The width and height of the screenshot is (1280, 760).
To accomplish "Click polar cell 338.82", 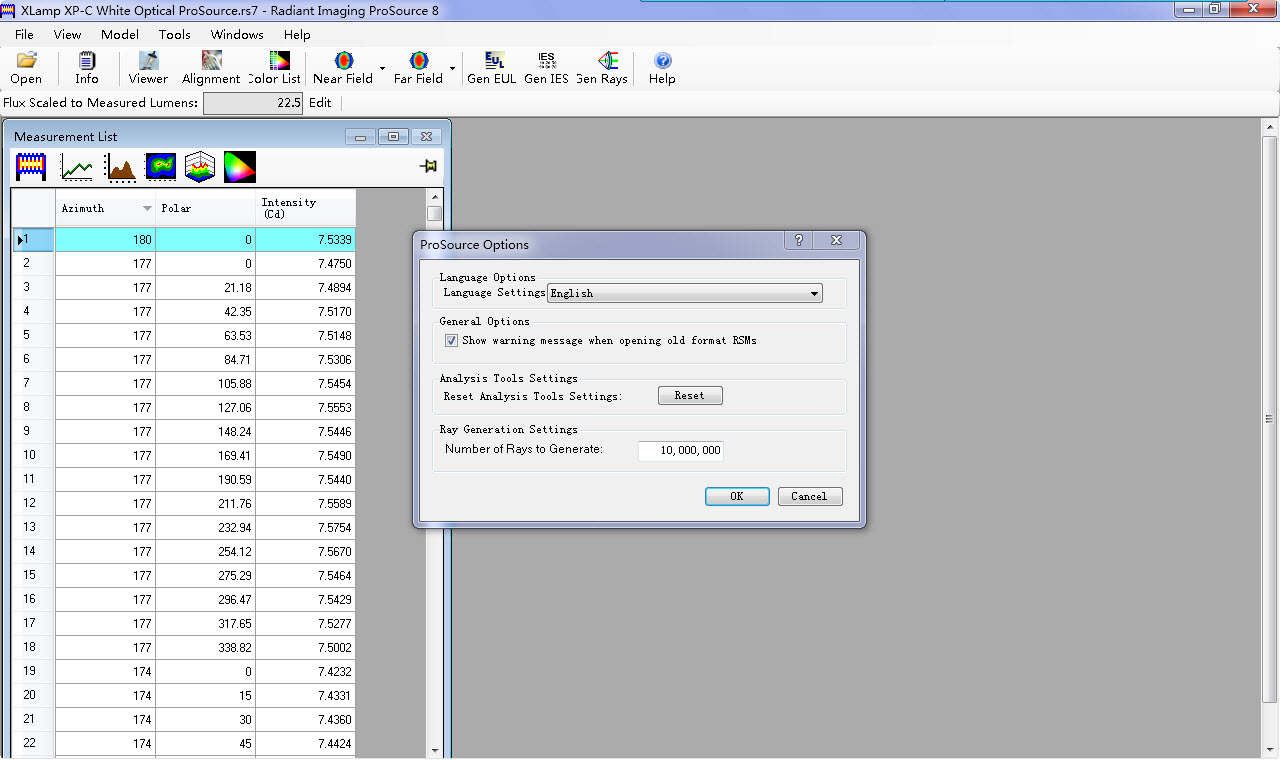I will (x=205, y=648).
